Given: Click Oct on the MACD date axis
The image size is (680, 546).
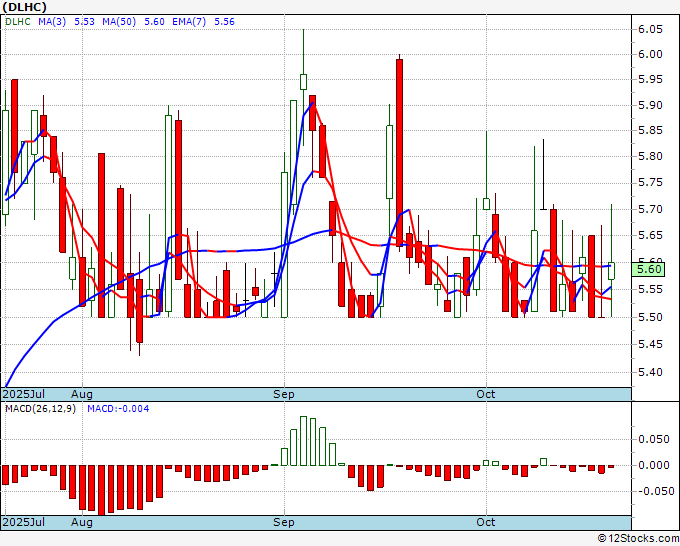Looking at the screenshot, I should [x=485, y=522].
